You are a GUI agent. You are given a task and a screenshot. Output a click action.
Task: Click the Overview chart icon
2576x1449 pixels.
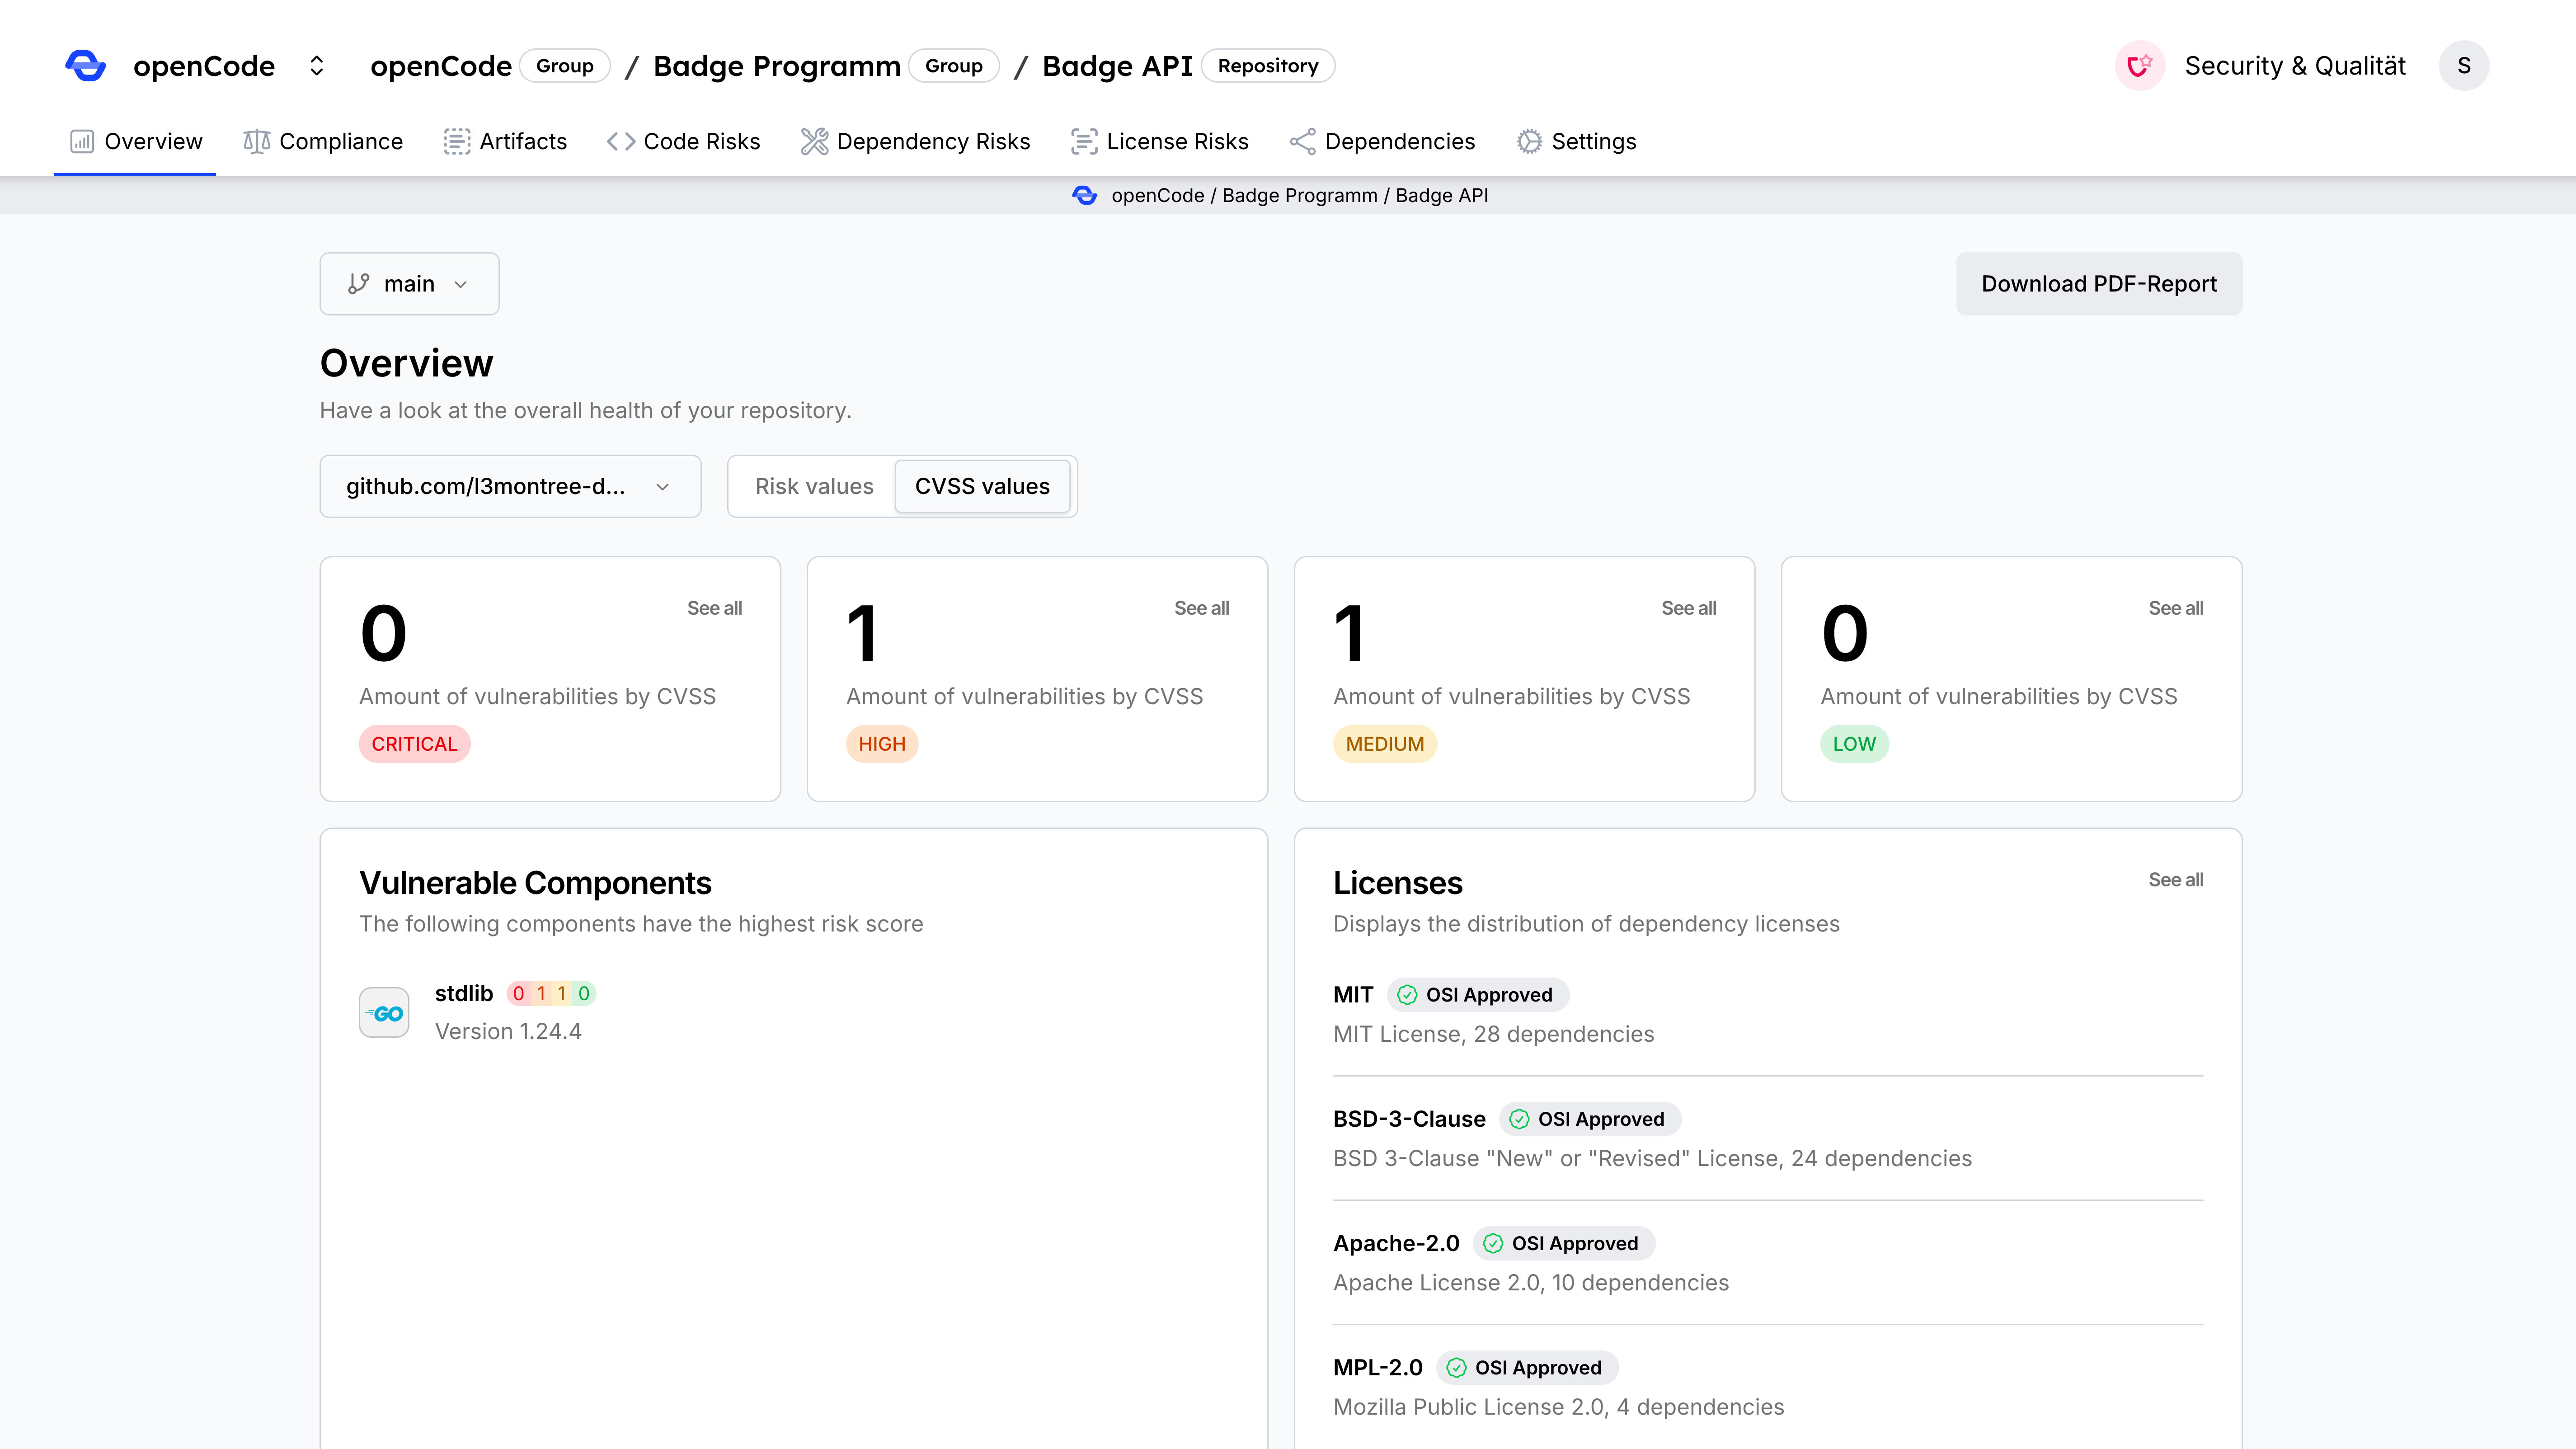click(82, 142)
